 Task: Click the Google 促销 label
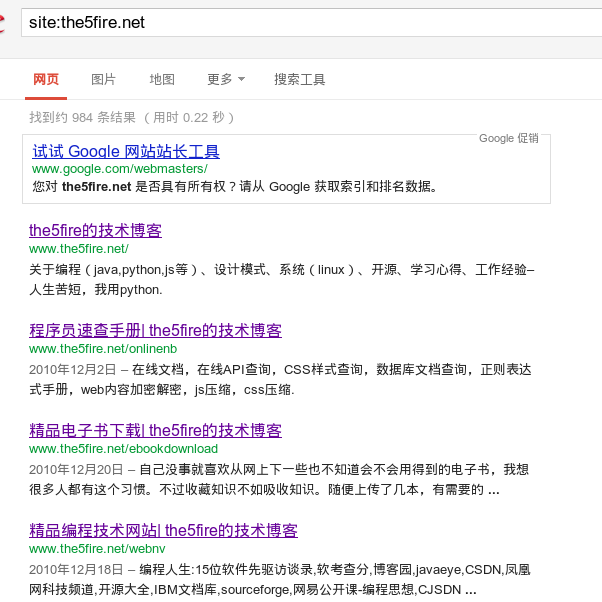pos(509,138)
